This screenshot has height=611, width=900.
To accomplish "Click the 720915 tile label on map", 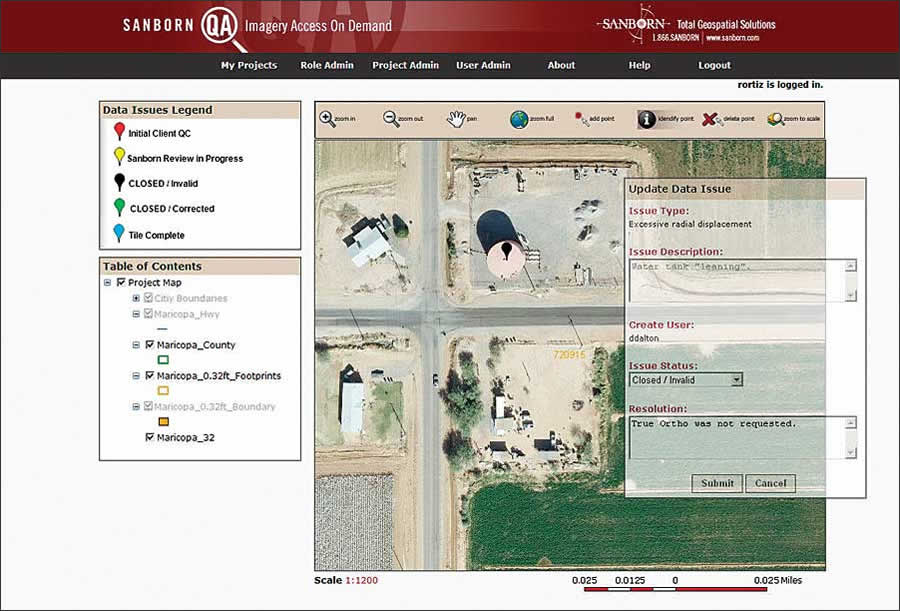I will [569, 355].
